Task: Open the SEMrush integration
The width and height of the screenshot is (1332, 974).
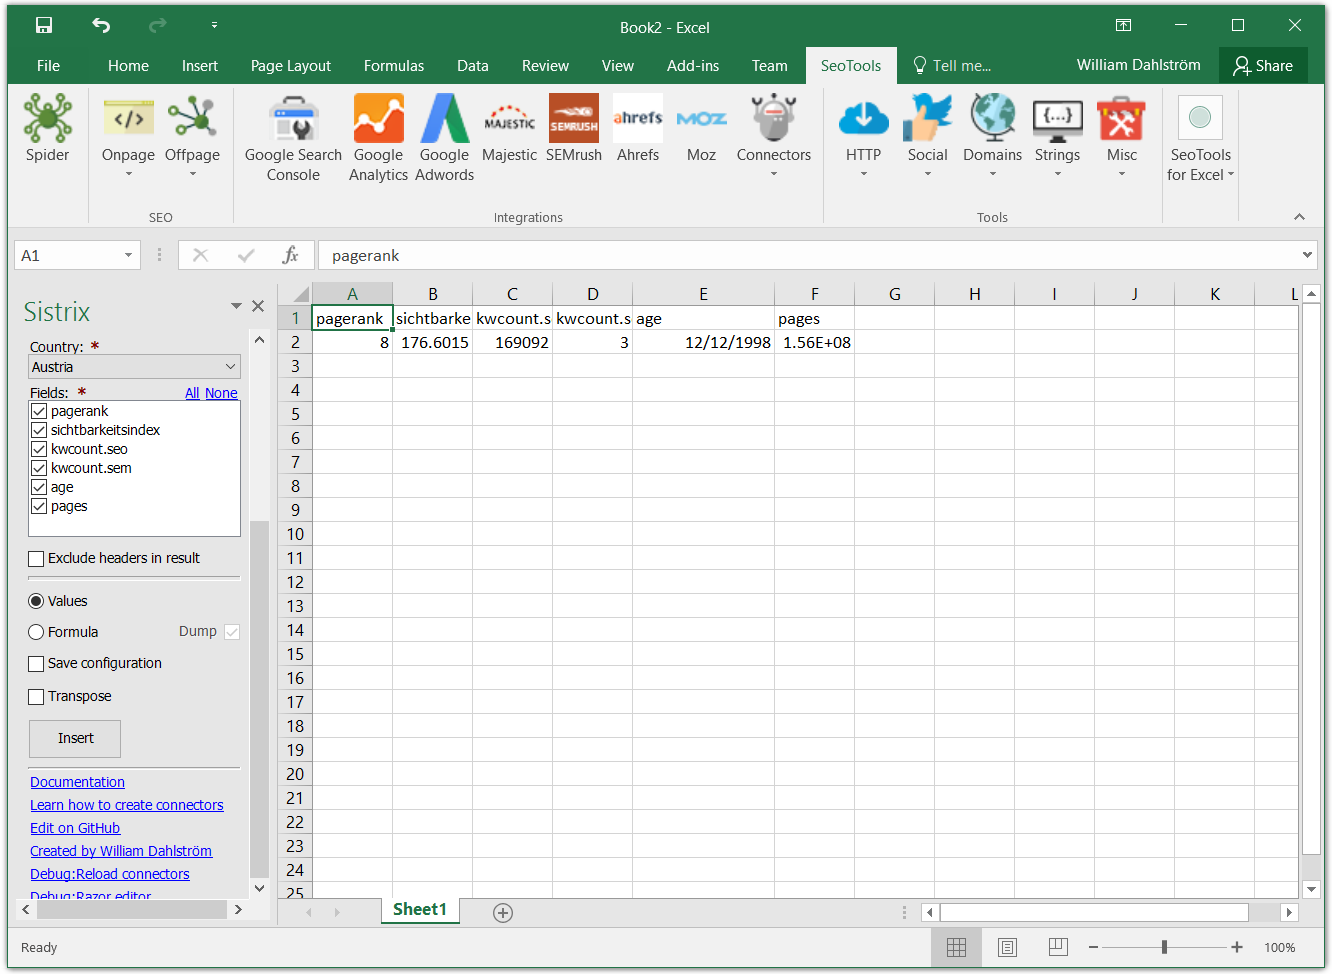Action: coord(574,128)
